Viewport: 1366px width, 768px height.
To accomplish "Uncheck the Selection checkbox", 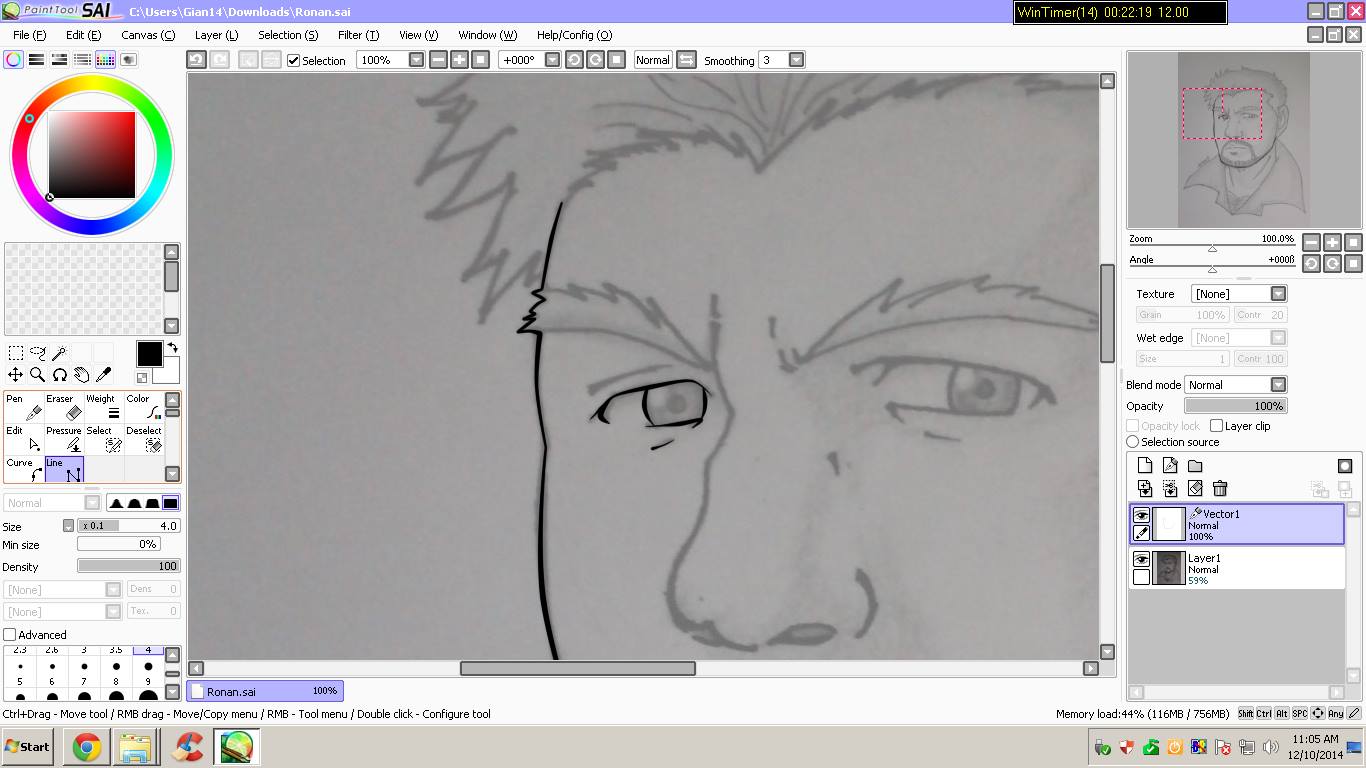I will click(294, 60).
